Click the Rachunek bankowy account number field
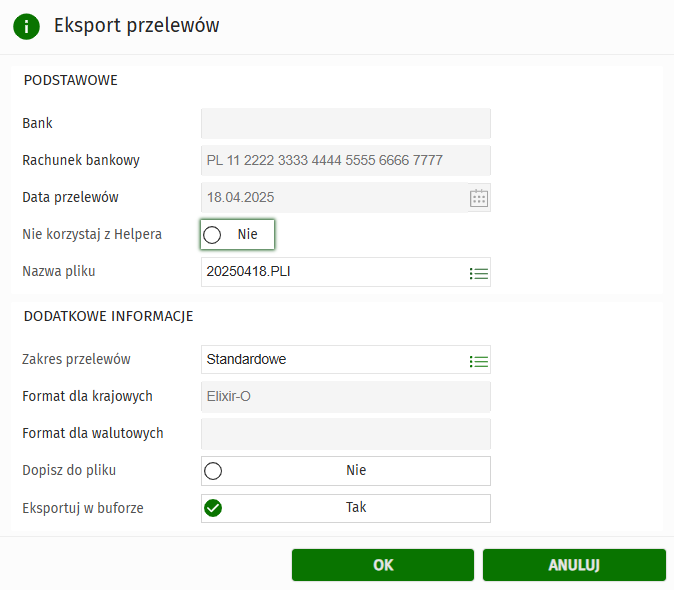674x590 pixels. click(345, 161)
